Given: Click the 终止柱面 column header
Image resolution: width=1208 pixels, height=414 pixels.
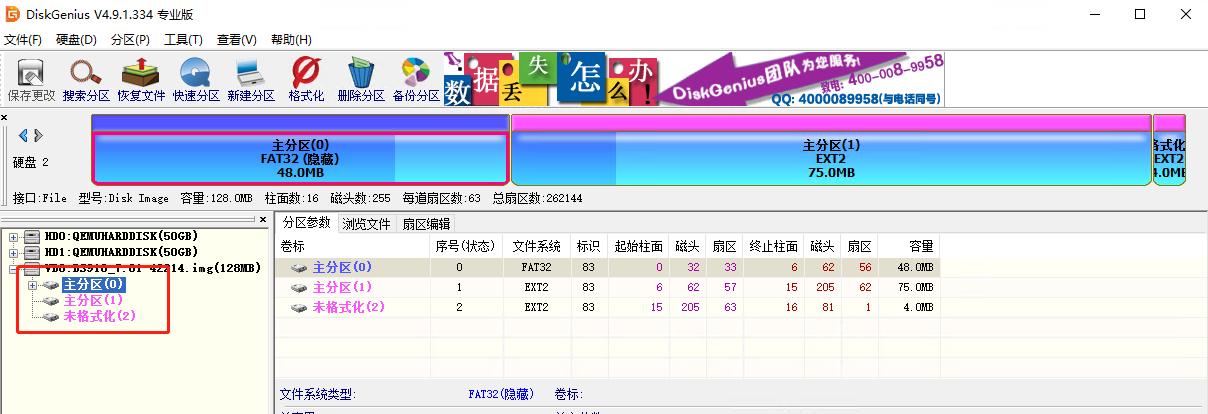Looking at the screenshot, I should (772, 246).
